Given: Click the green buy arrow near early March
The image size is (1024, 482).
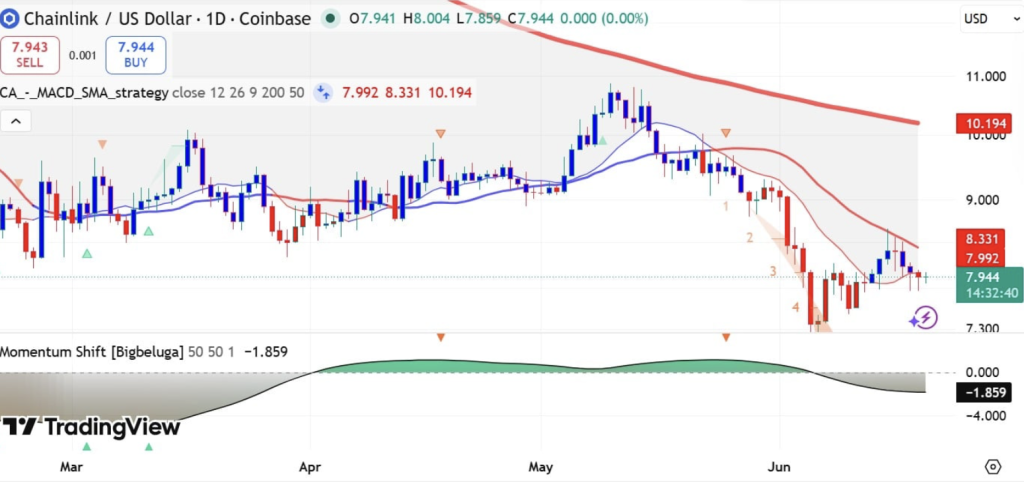Looking at the screenshot, I should pos(87,253).
